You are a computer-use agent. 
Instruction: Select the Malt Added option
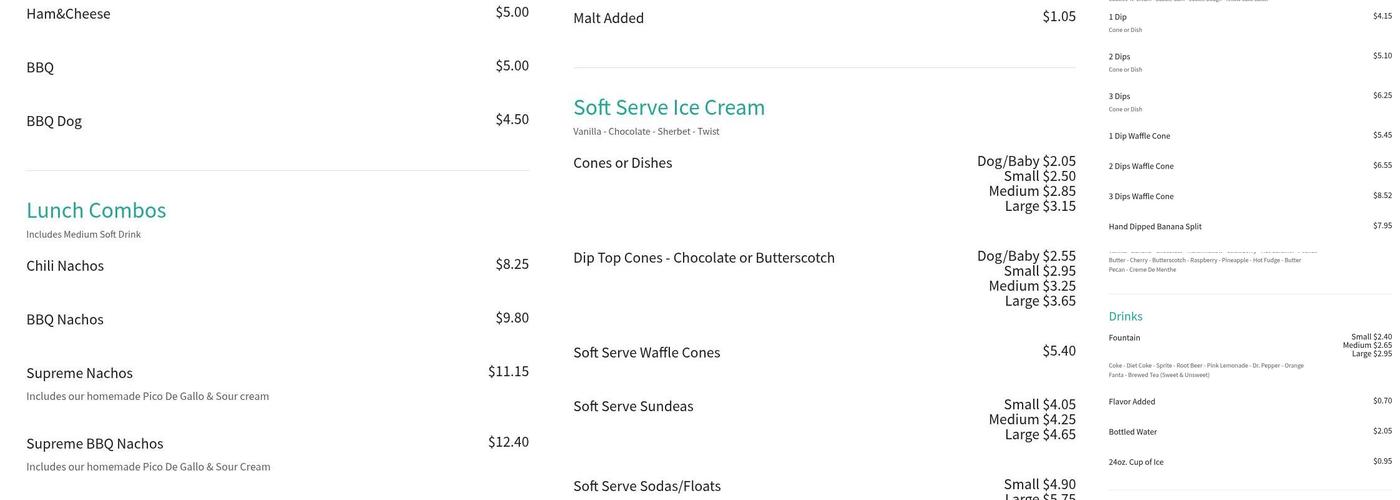608,18
